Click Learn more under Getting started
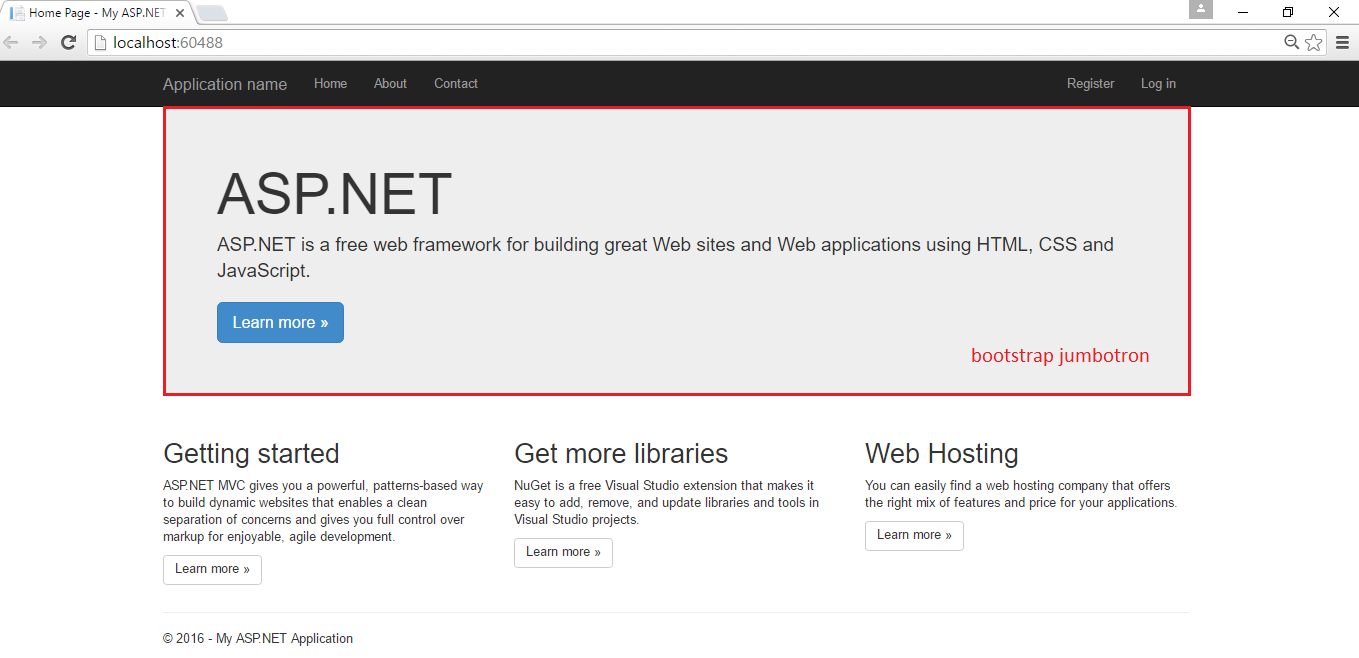Viewport: 1359px width, 658px height. pos(212,569)
